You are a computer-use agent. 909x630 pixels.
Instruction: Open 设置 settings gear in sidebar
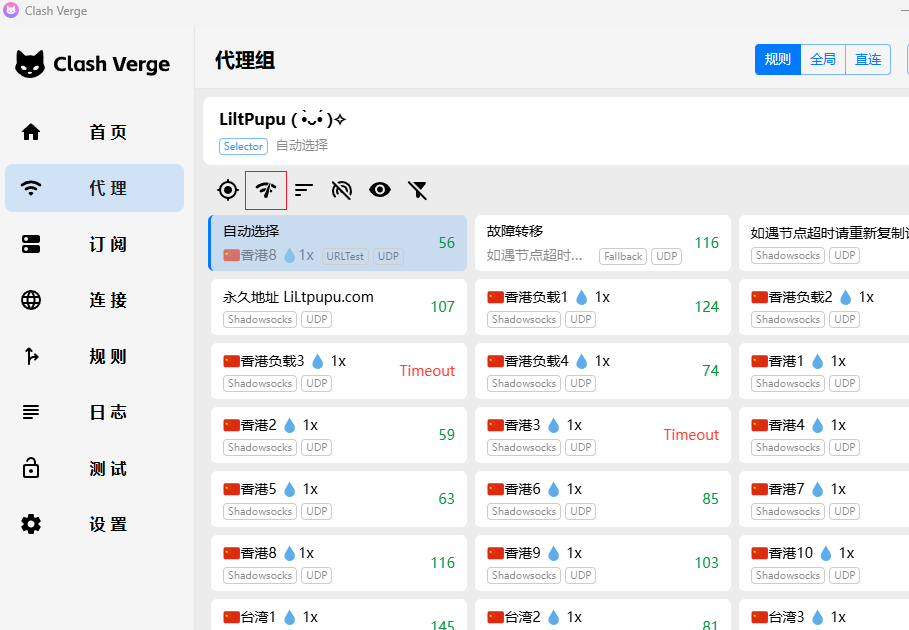pos(95,524)
